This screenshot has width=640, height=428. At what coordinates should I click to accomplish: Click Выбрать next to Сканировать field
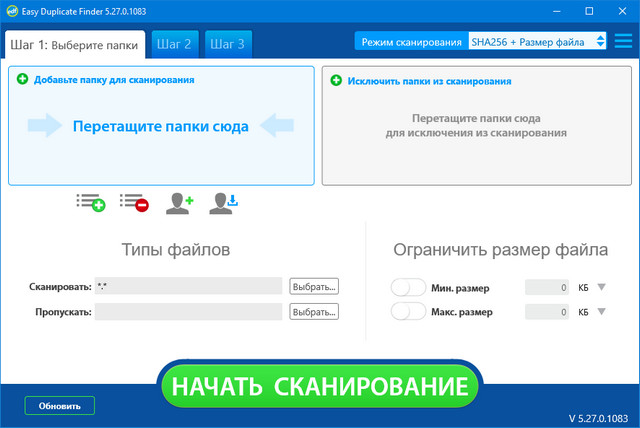(314, 287)
